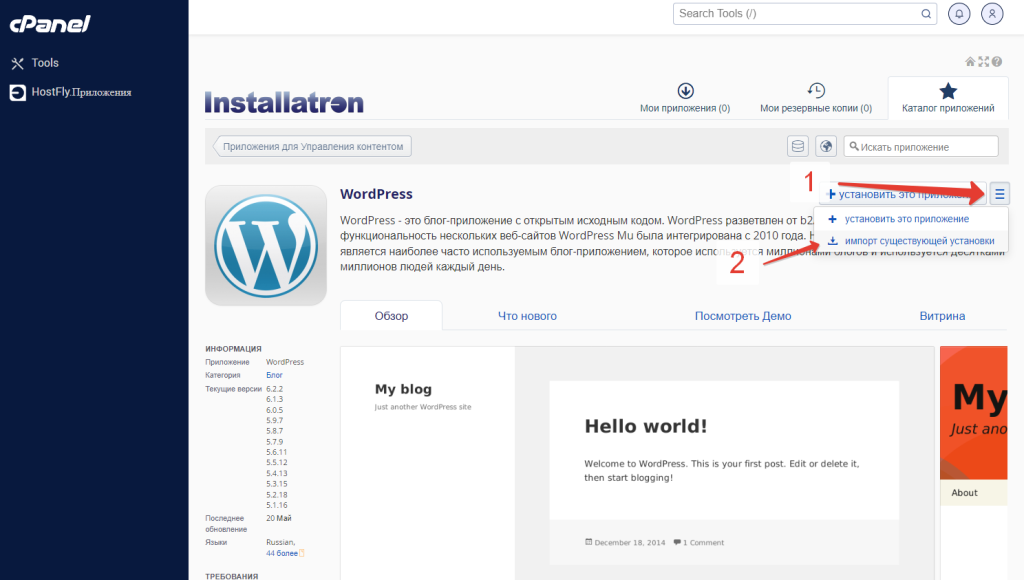1024x580 pixels.
Task: Open the orange theme screenshot thumbnail
Action: click(x=973, y=463)
